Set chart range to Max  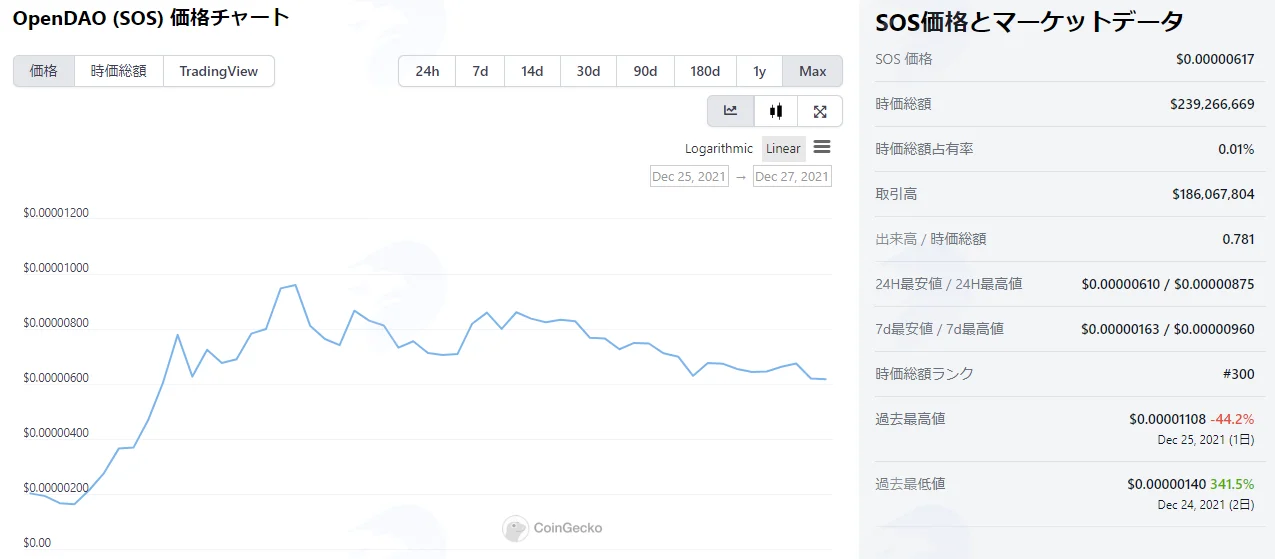(813, 71)
